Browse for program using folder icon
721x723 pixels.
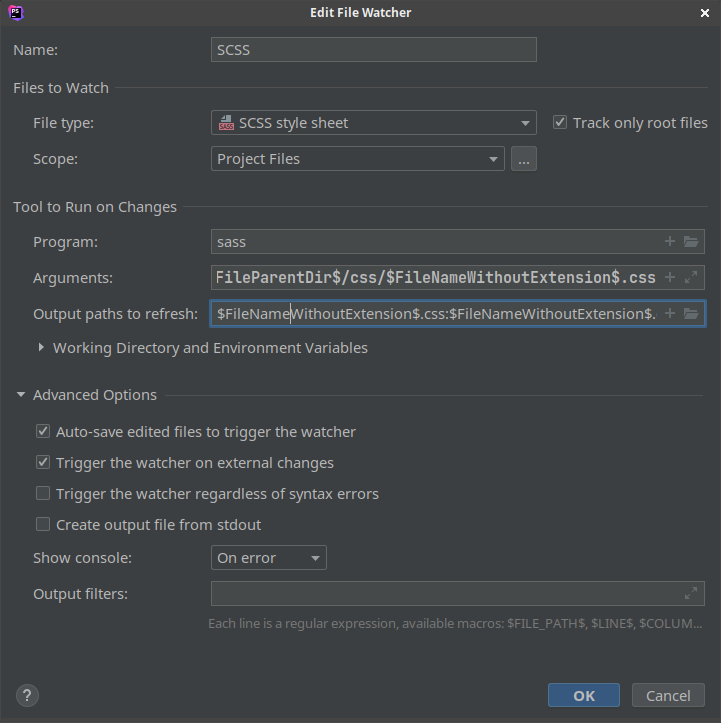pos(691,241)
